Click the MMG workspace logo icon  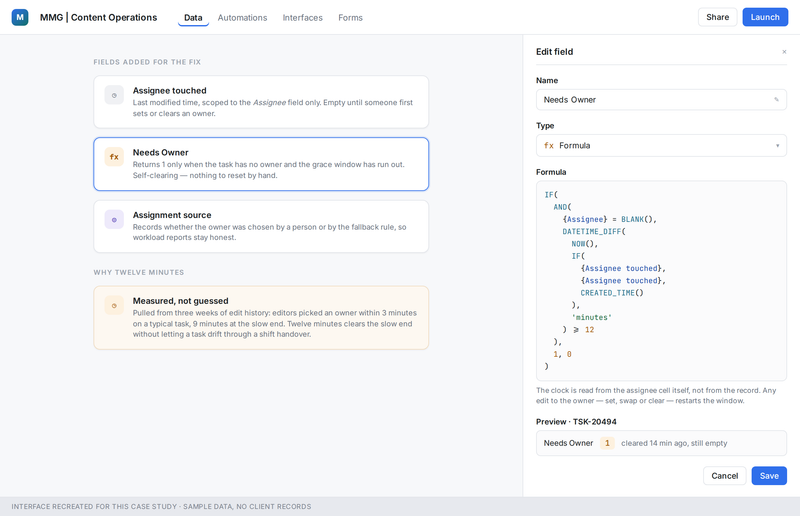[20, 17]
